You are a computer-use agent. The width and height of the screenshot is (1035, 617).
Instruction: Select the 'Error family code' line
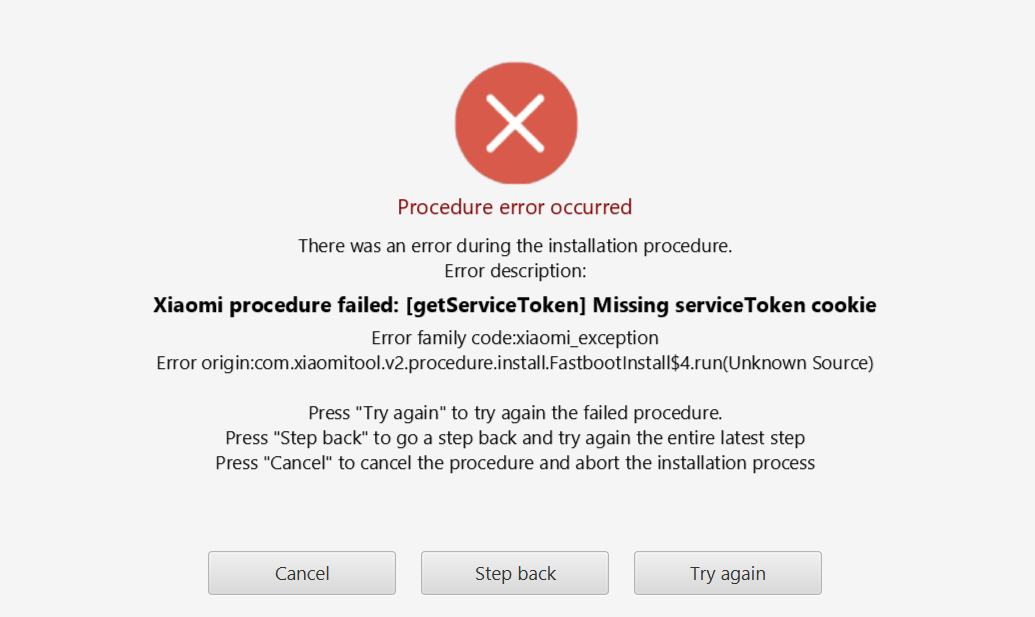515,338
